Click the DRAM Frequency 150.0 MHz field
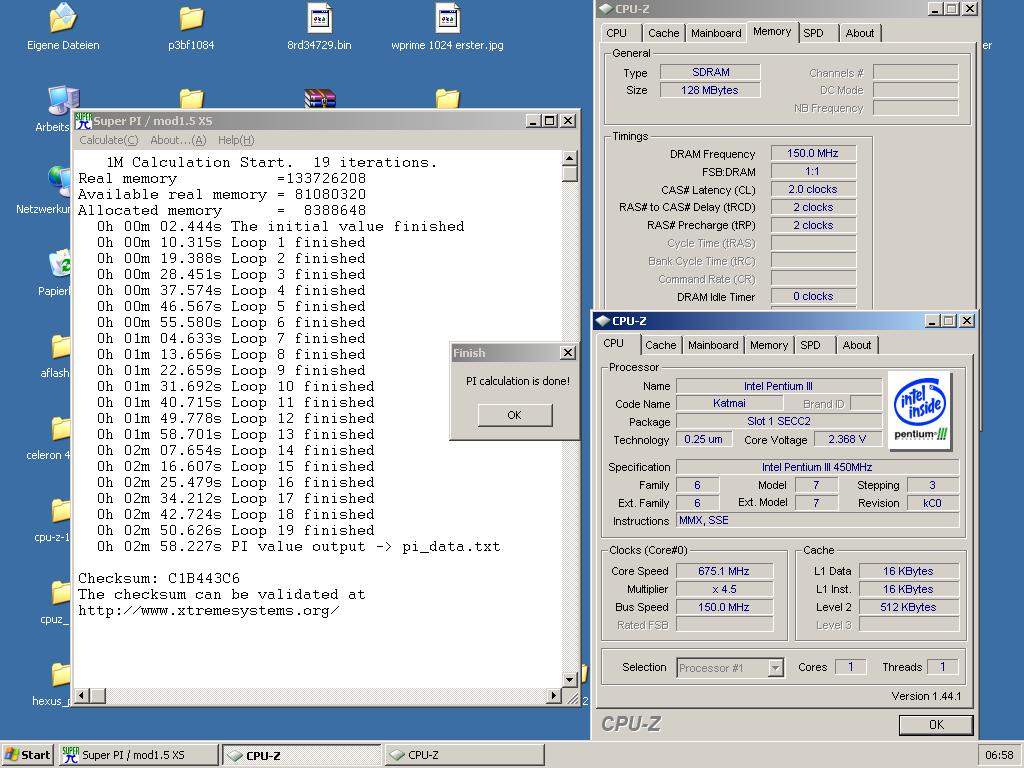 pyautogui.click(x=813, y=153)
